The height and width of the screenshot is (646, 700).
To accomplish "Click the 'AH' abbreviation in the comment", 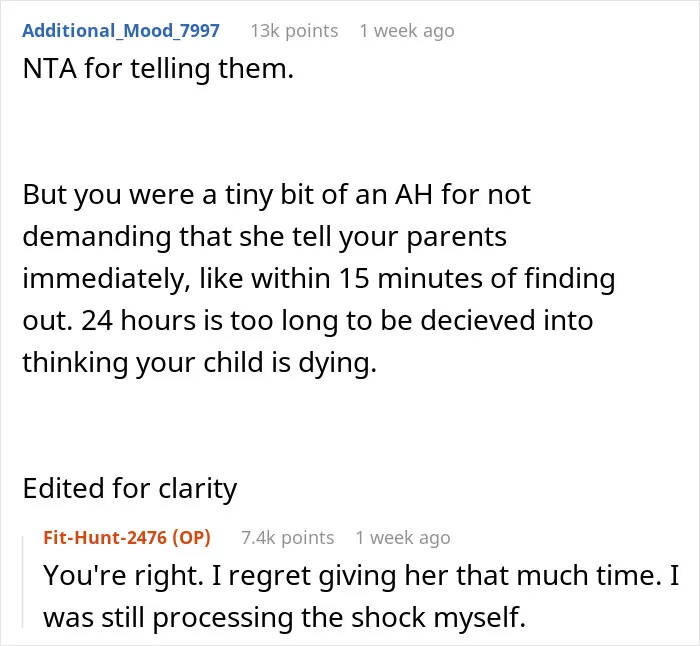I will (413, 195).
